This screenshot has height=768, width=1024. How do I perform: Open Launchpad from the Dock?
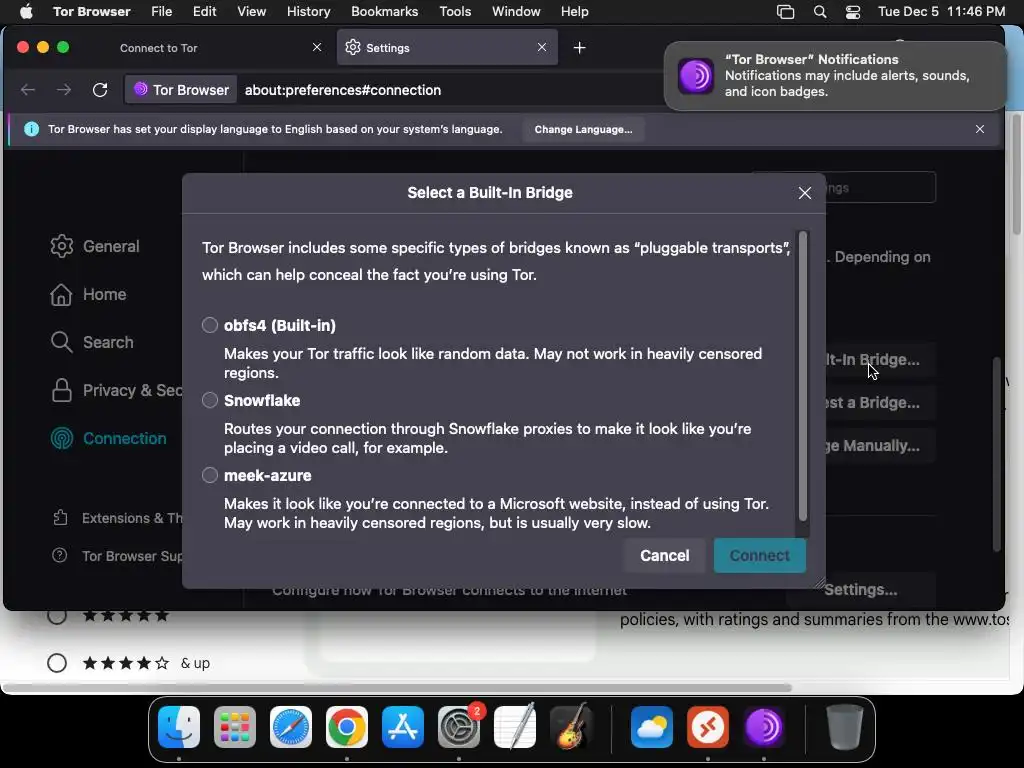(235, 727)
